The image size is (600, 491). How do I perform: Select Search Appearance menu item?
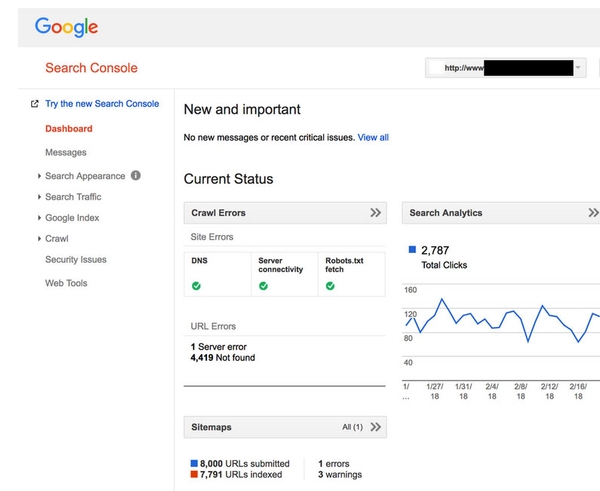(85, 176)
